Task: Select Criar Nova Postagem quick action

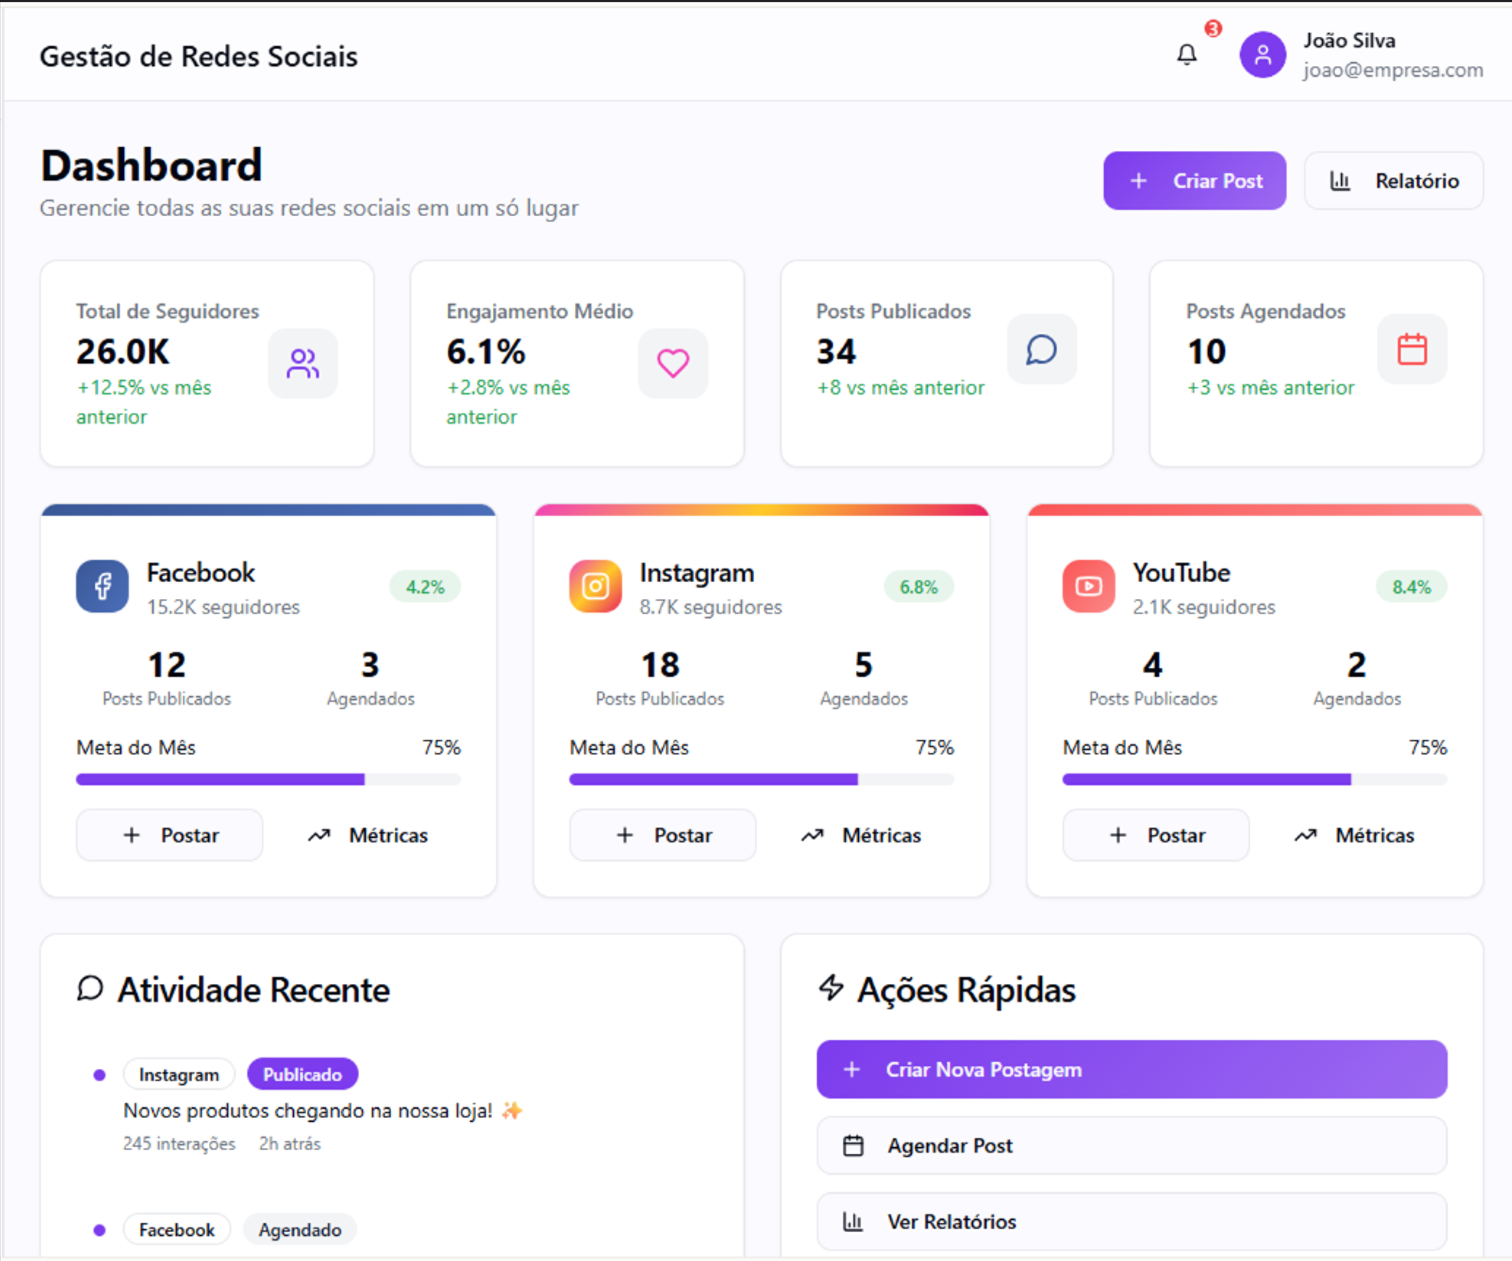Action: point(1131,1070)
